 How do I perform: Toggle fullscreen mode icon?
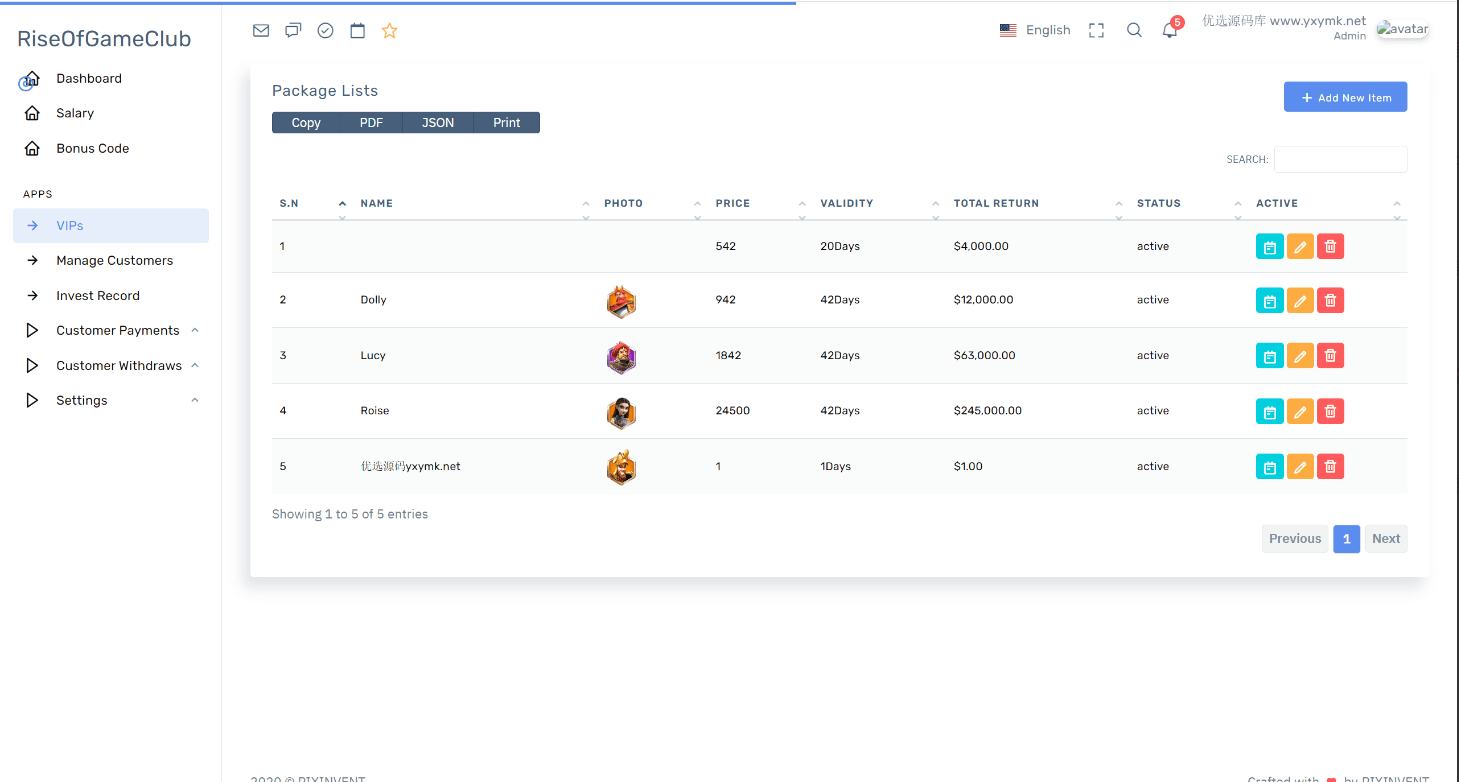[x=1097, y=31]
